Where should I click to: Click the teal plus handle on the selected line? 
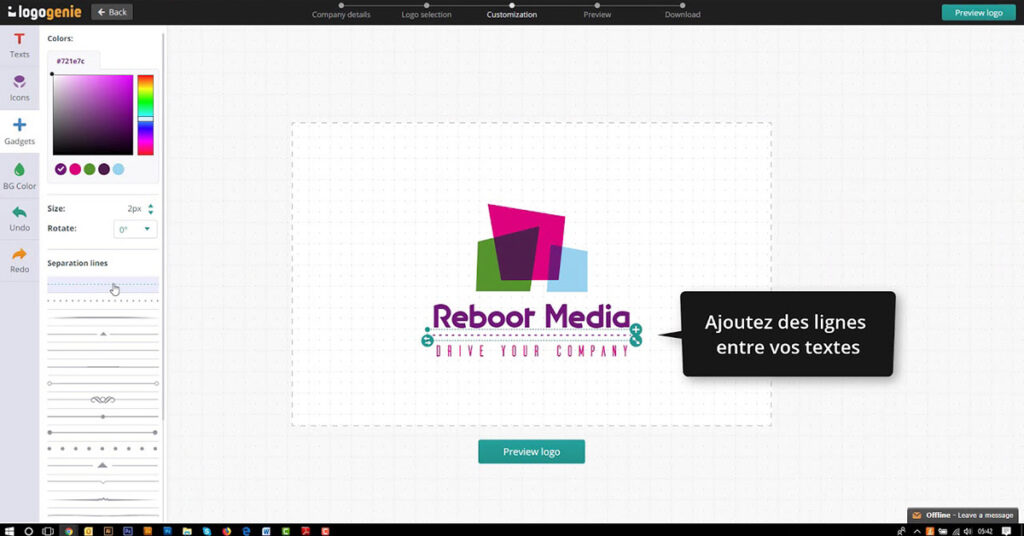tap(636, 329)
